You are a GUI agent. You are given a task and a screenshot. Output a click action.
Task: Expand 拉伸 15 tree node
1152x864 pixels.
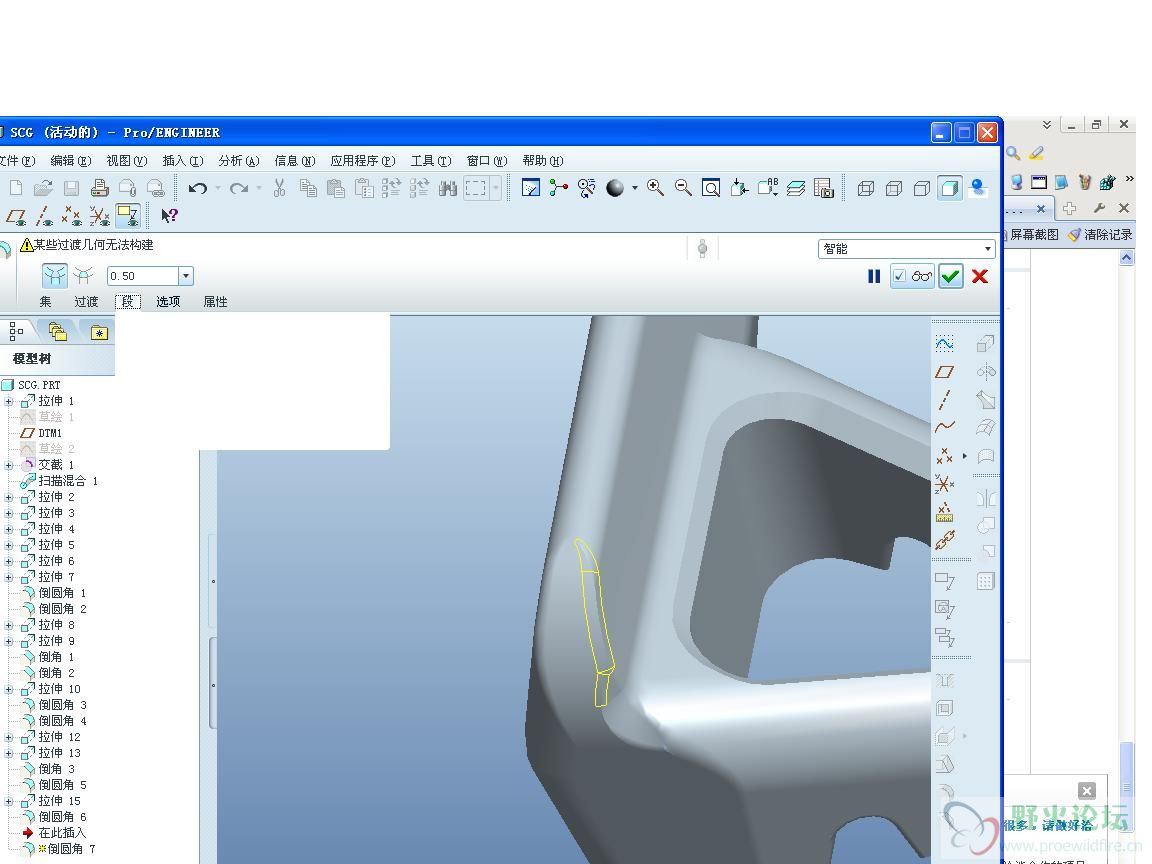point(9,802)
